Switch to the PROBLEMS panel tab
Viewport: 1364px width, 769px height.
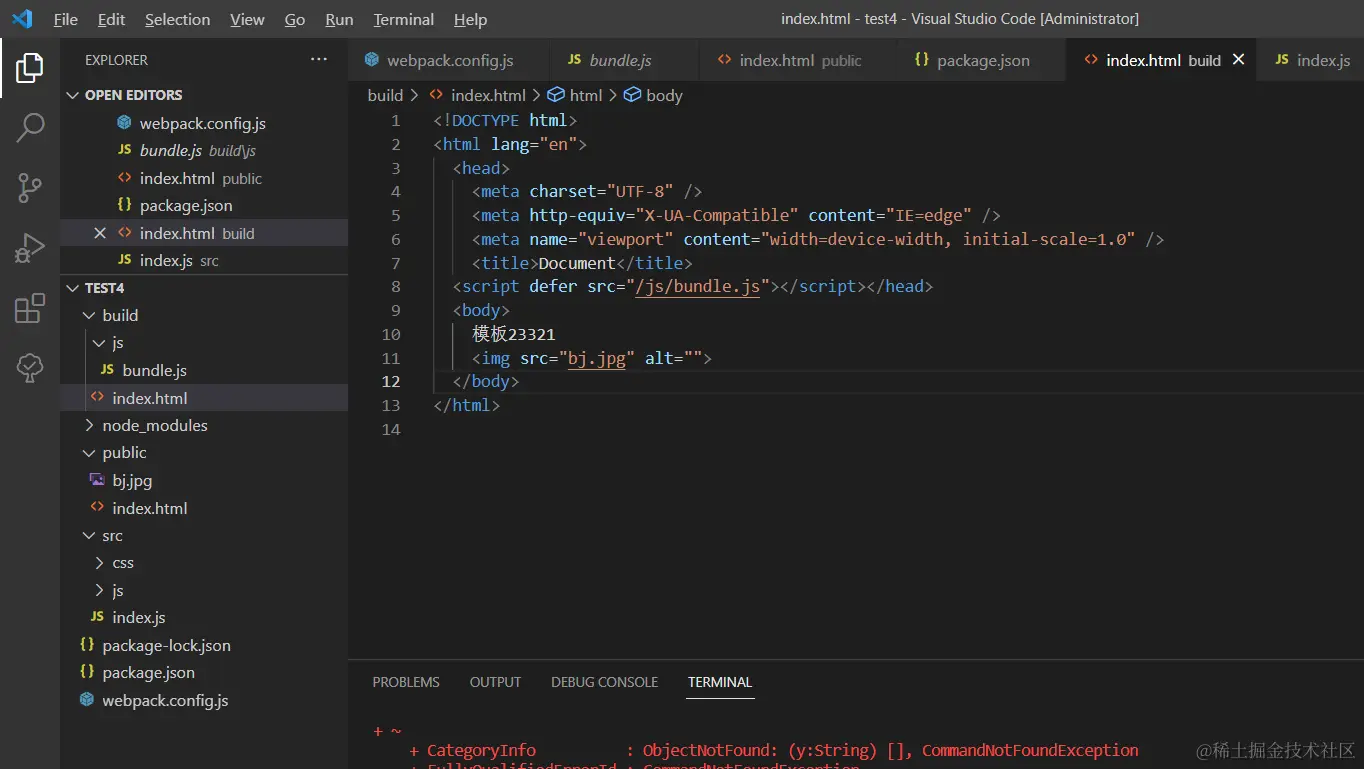(405, 682)
